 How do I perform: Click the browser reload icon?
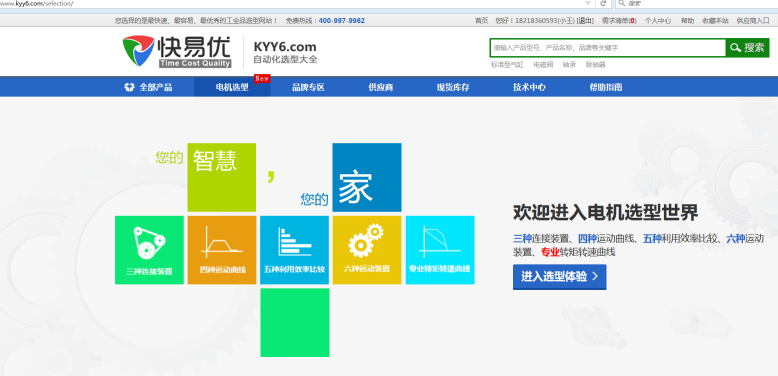click(x=603, y=3)
